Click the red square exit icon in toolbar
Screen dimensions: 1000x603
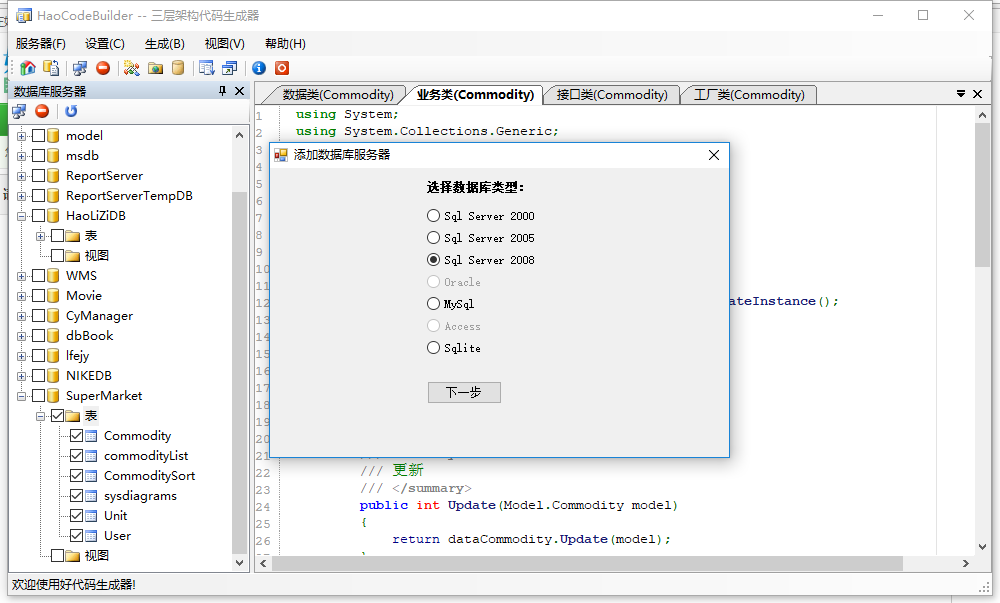tap(282, 68)
